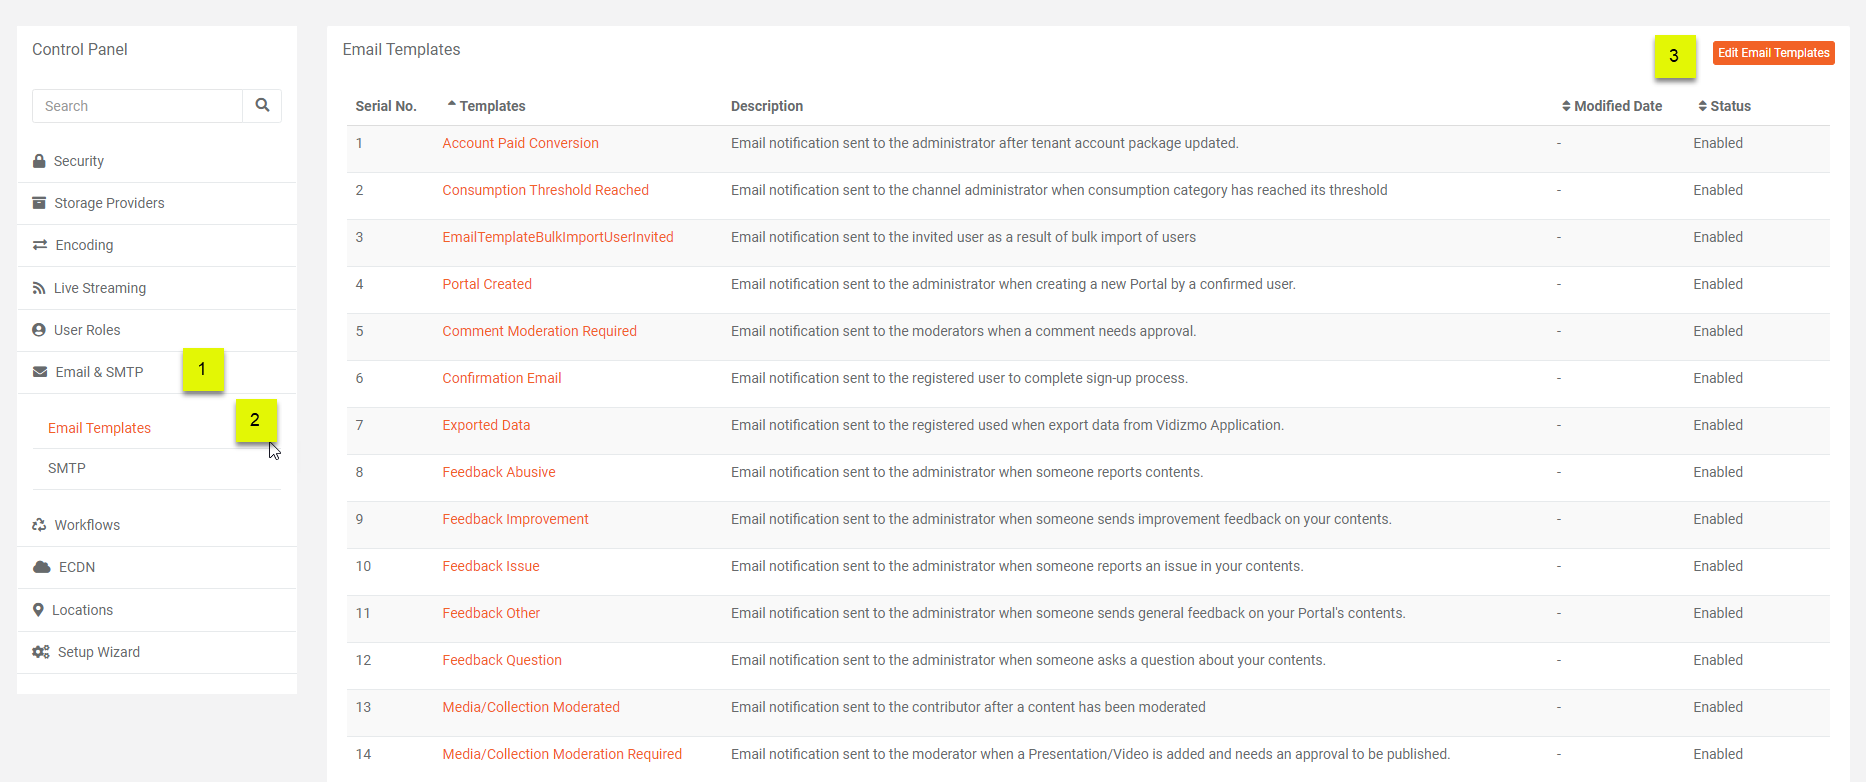Click the User Roles person icon
This screenshot has width=1866, height=782.
click(39, 330)
